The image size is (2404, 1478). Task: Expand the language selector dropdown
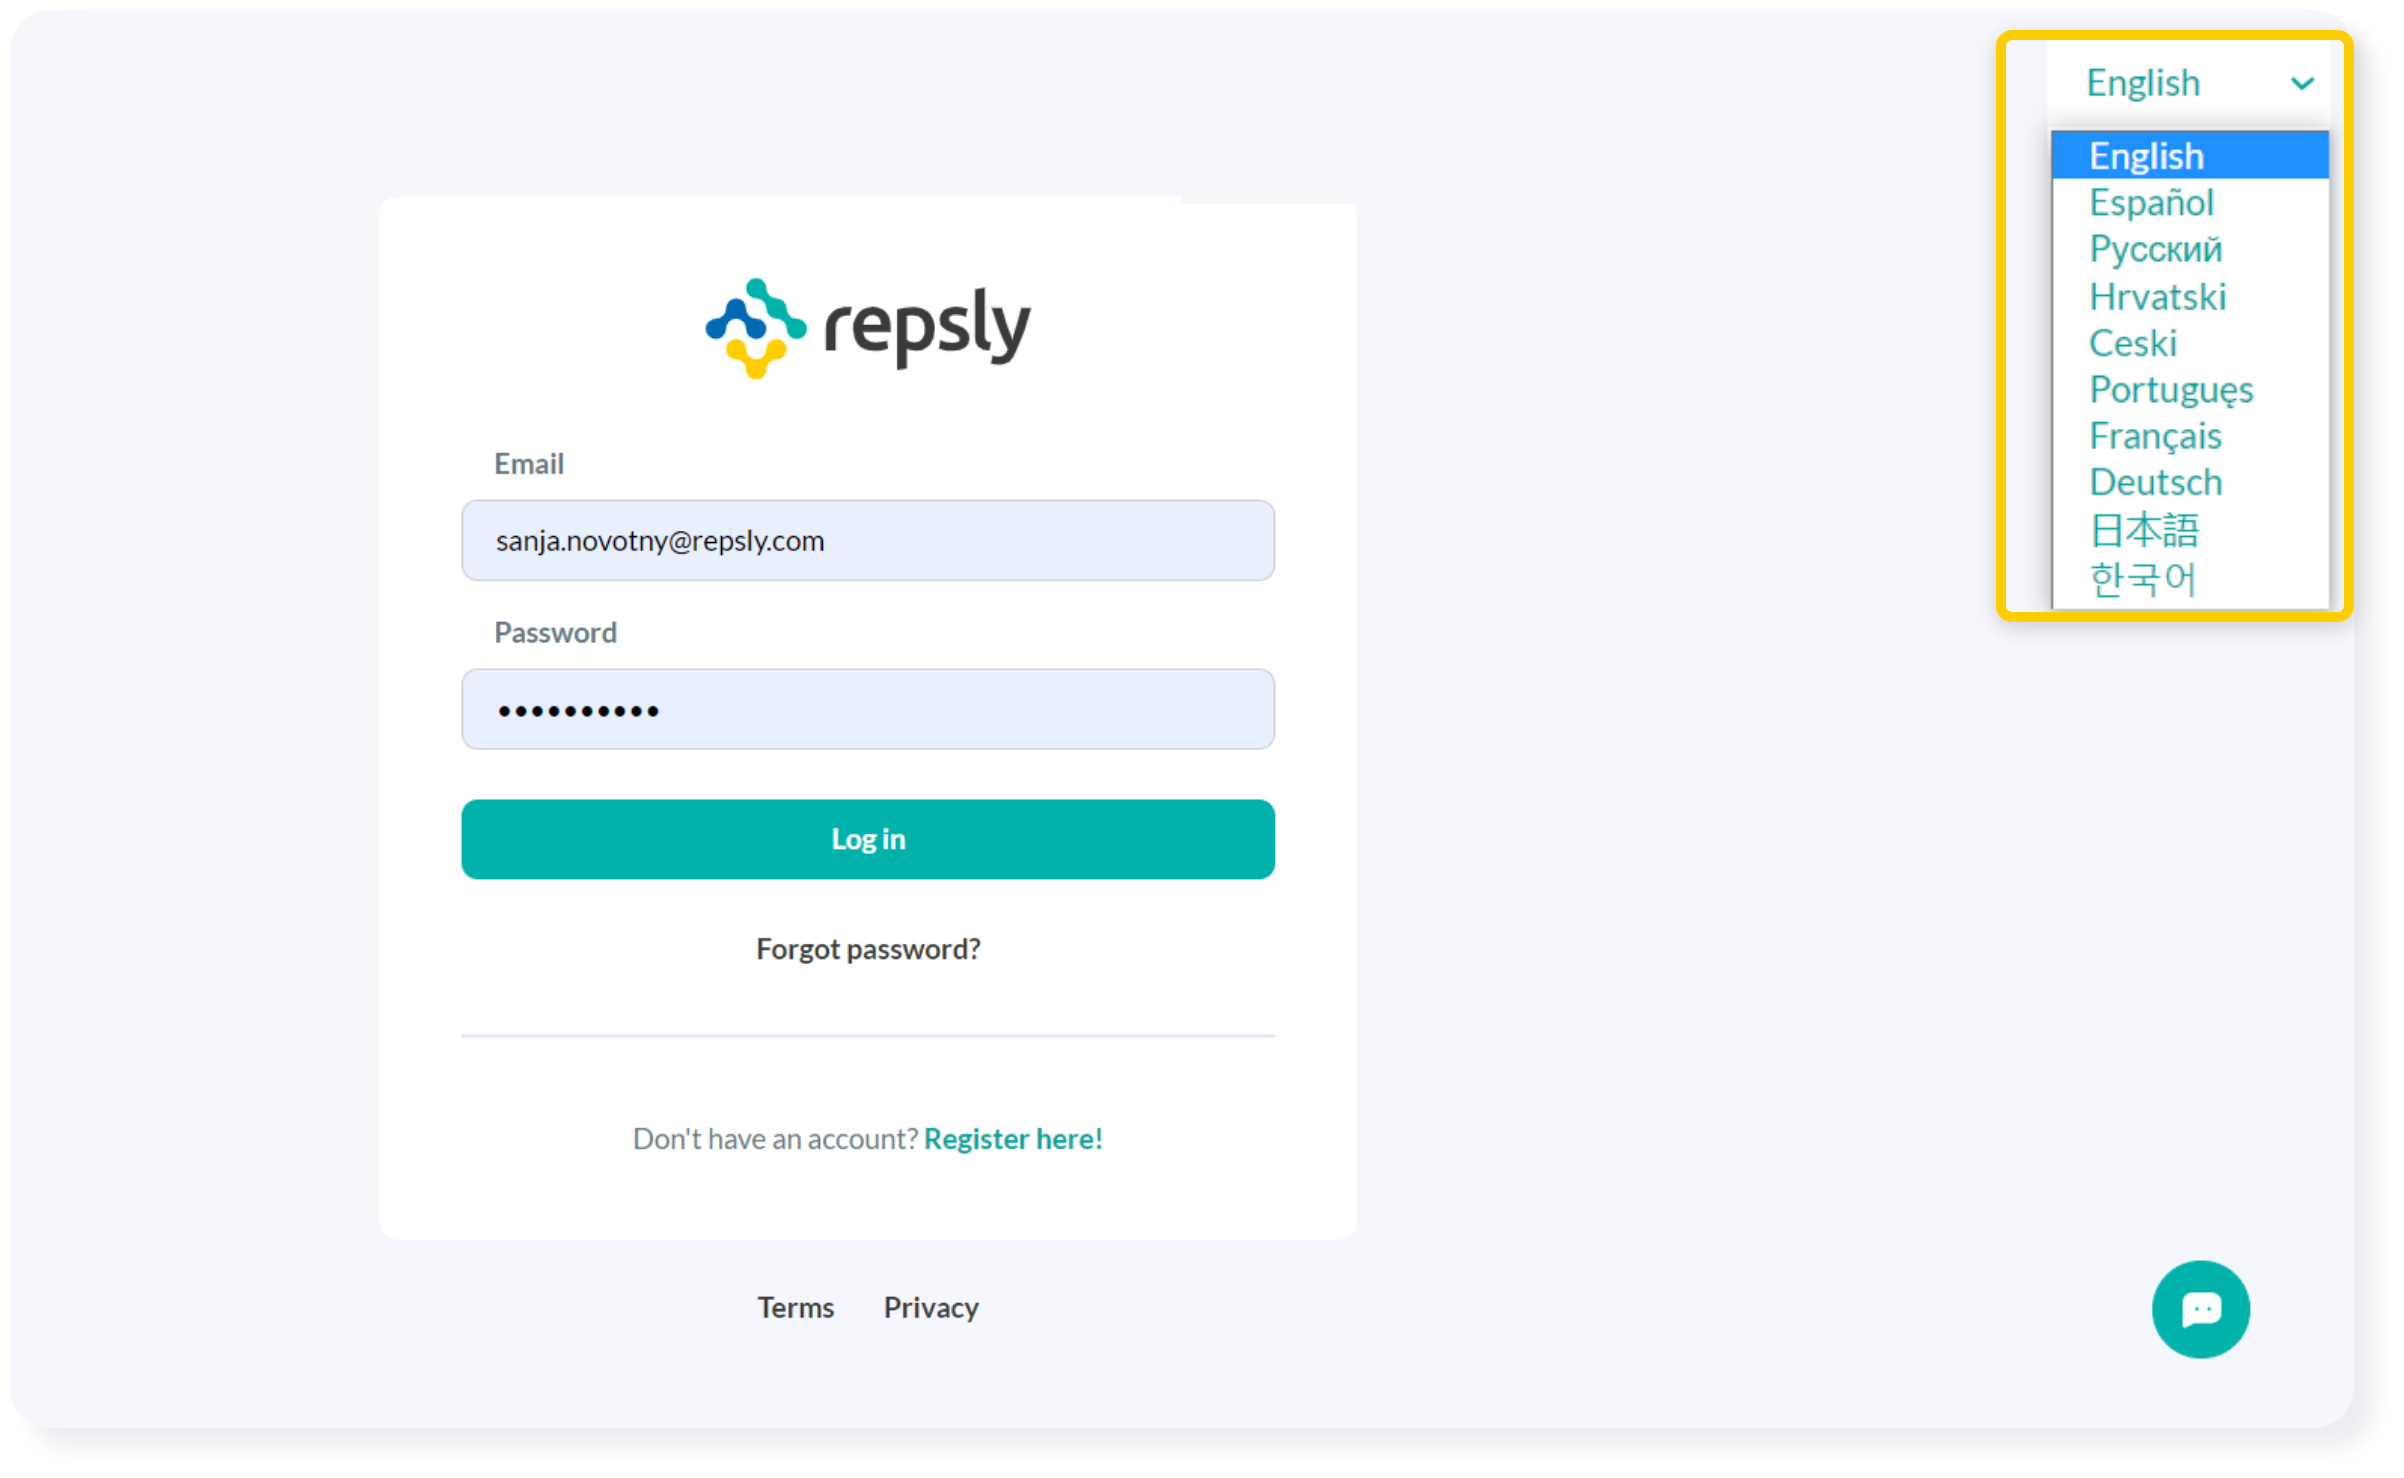pyautogui.click(x=2200, y=82)
